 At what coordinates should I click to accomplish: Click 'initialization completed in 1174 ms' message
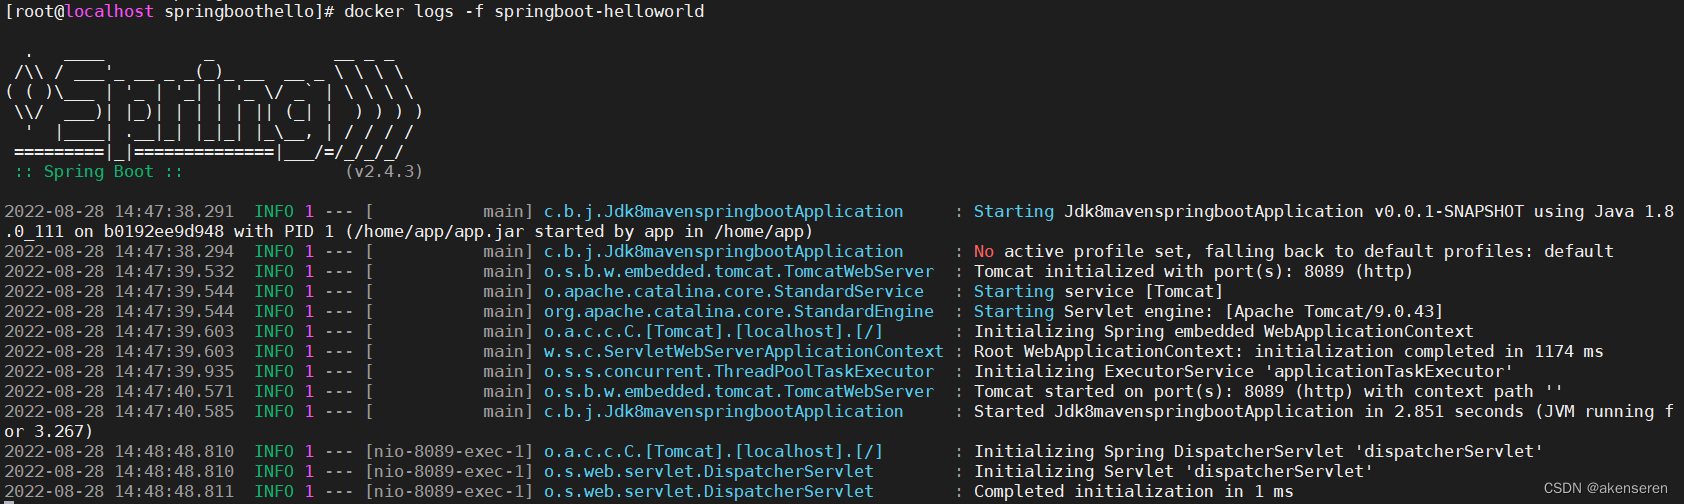1429,352
